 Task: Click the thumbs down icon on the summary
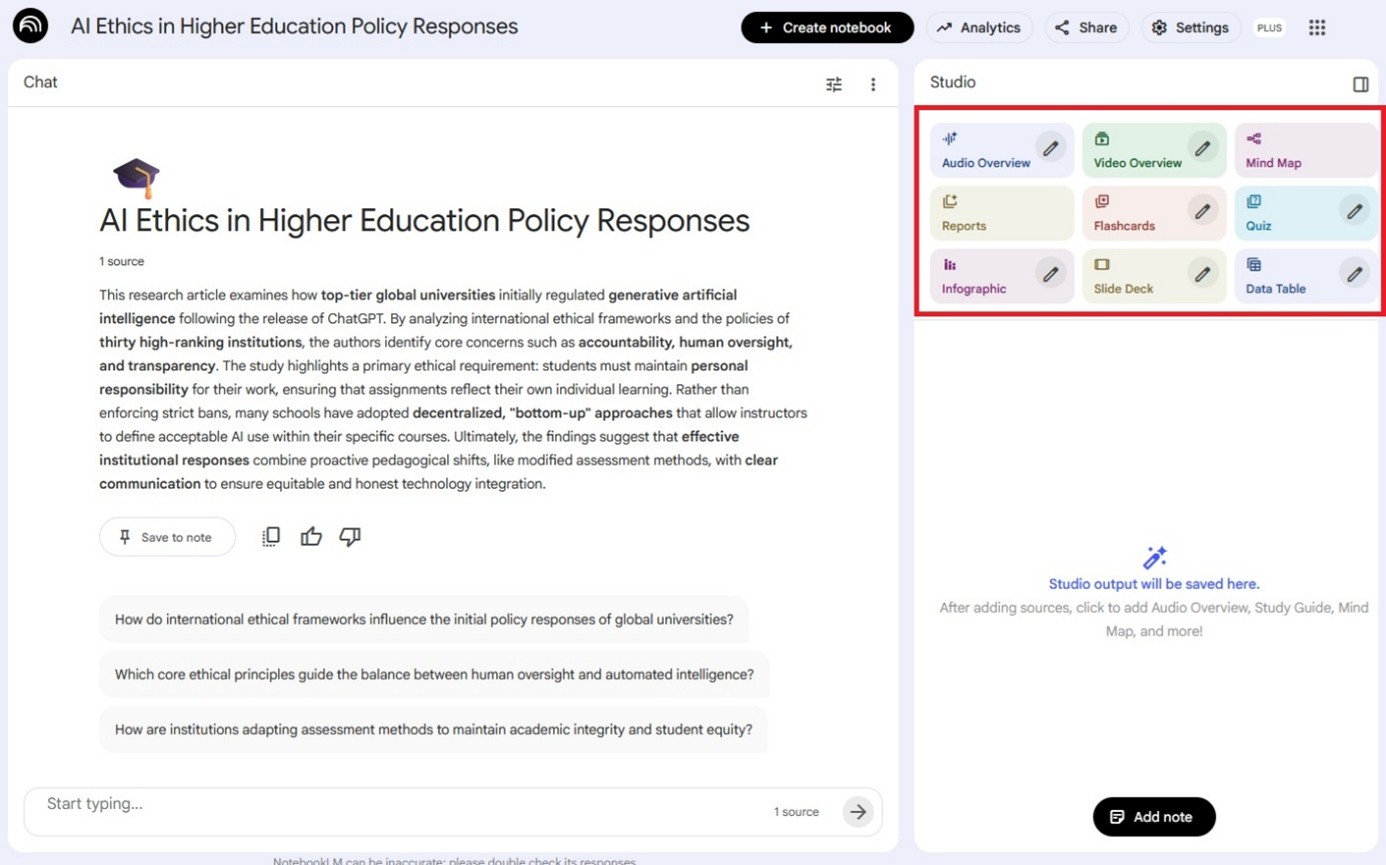350,537
